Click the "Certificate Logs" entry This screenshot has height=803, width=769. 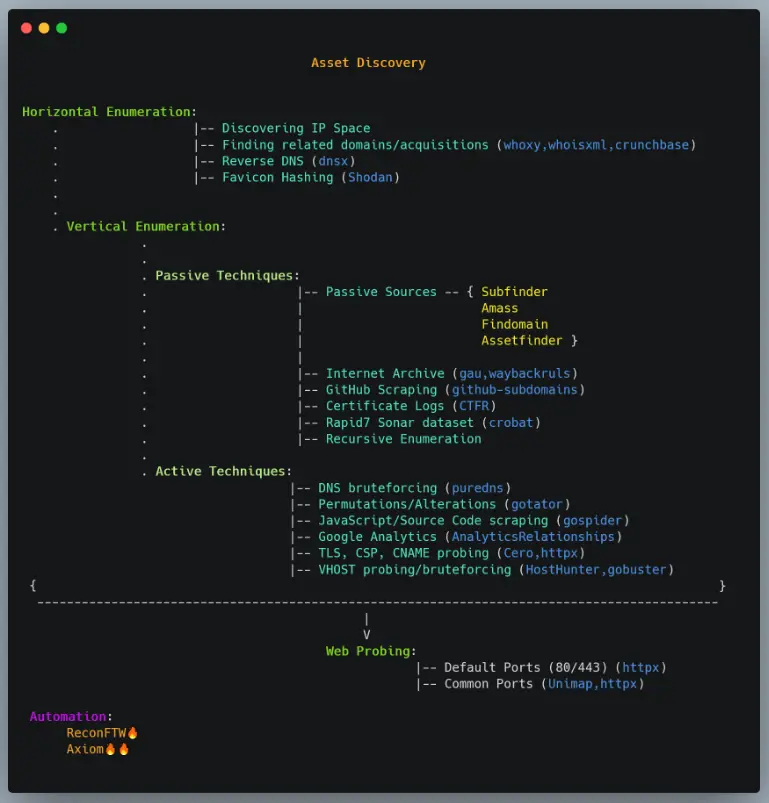click(385, 406)
